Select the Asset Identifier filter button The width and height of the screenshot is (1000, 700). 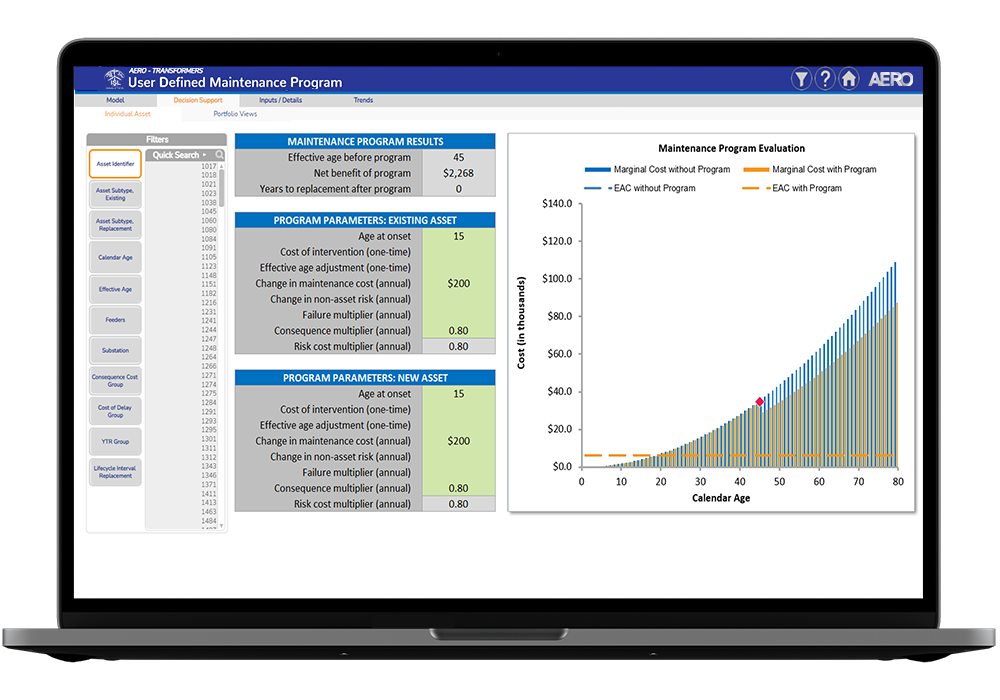coord(115,164)
